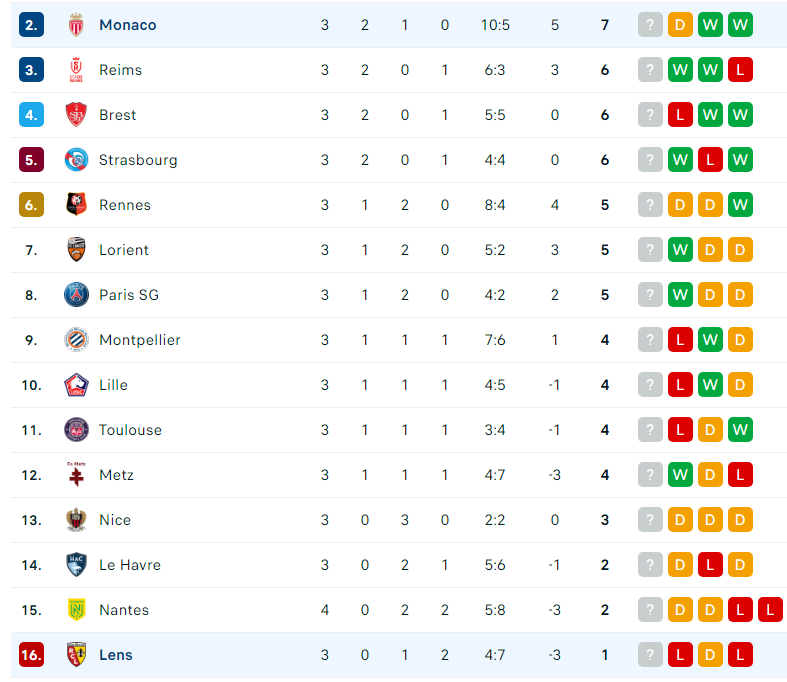Click Nantes' last red L form badge
The image size is (787, 682).
pos(770,610)
